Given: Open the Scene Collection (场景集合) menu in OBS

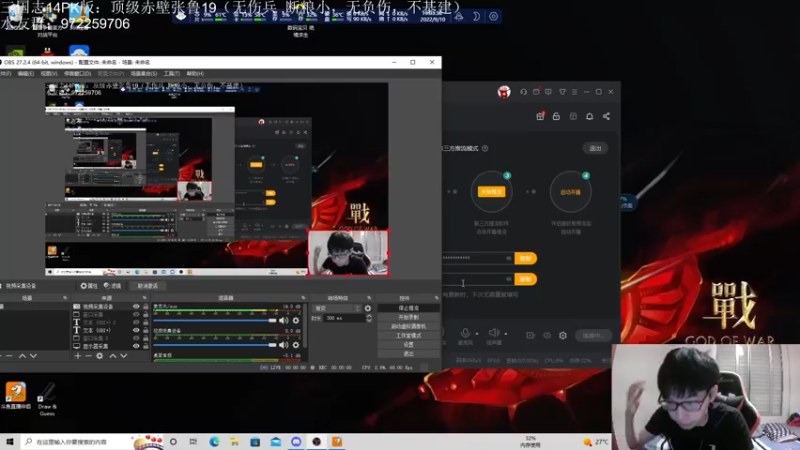Looking at the screenshot, I should click(x=143, y=73).
